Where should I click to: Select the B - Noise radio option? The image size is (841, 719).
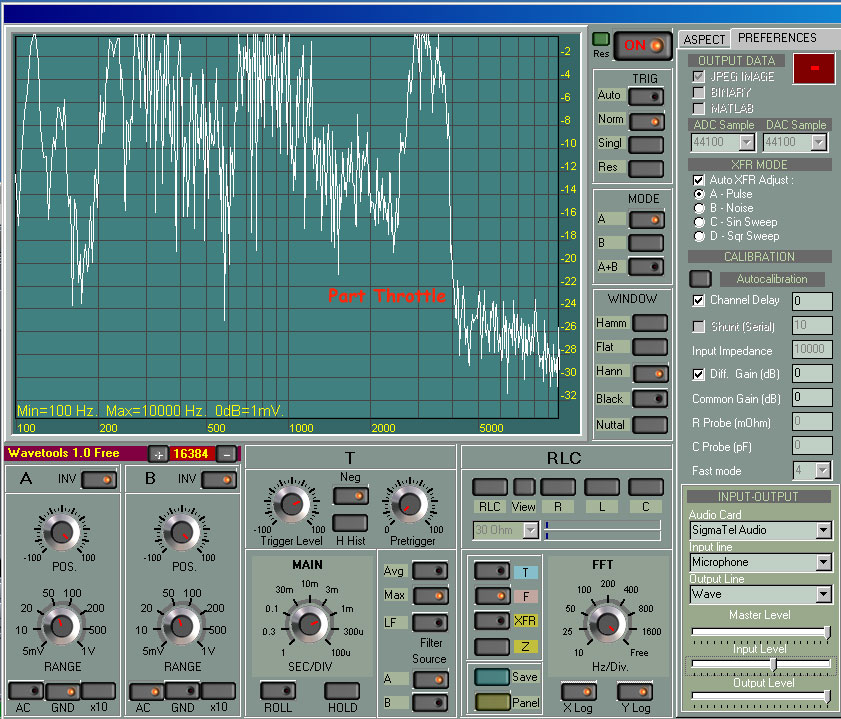tap(699, 208)
